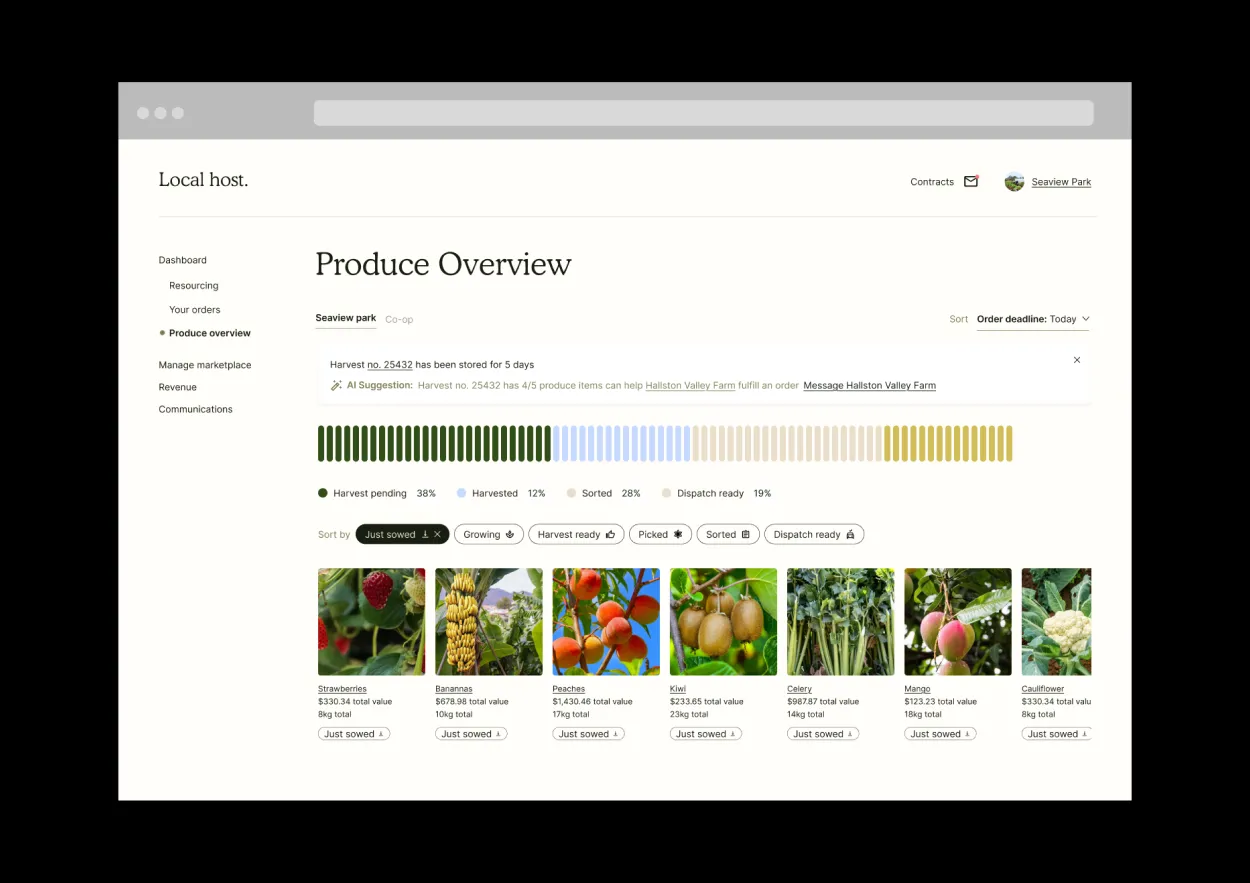The width and height of the screenshot is (1250, 883).
Task: Click the AI Suggestion magic wand icon
Action: (x=336, y=385)
